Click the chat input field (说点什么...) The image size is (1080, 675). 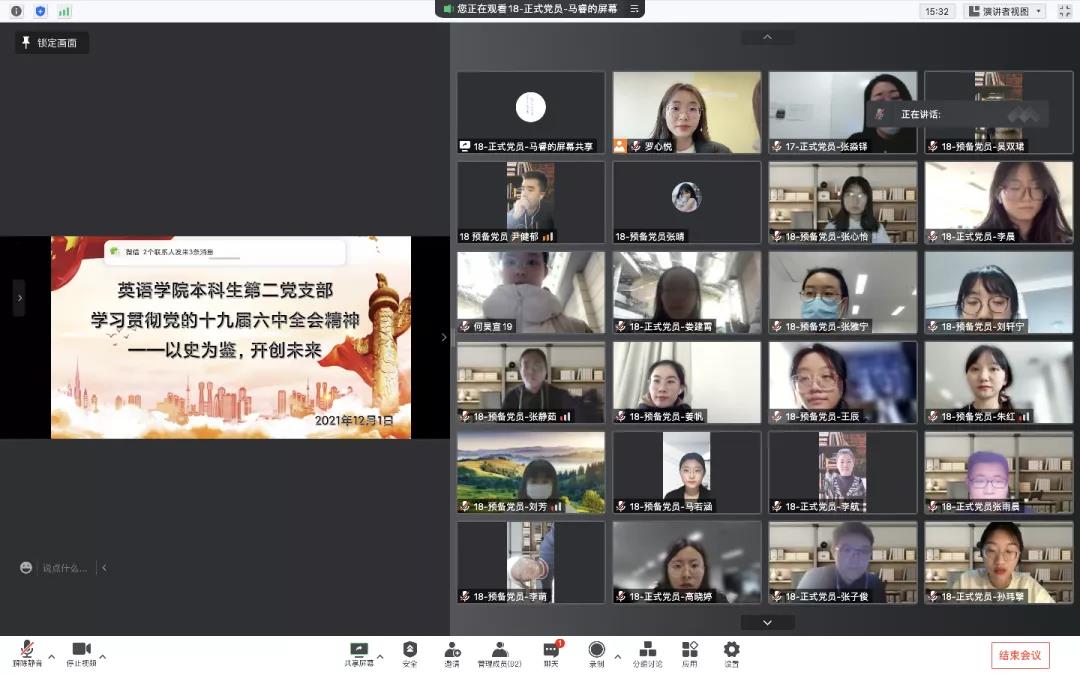tap(65, 568)
